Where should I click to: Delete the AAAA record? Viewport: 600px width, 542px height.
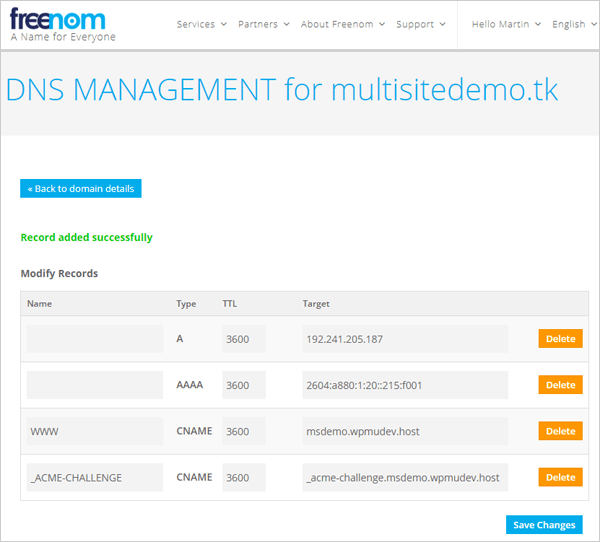560,385
